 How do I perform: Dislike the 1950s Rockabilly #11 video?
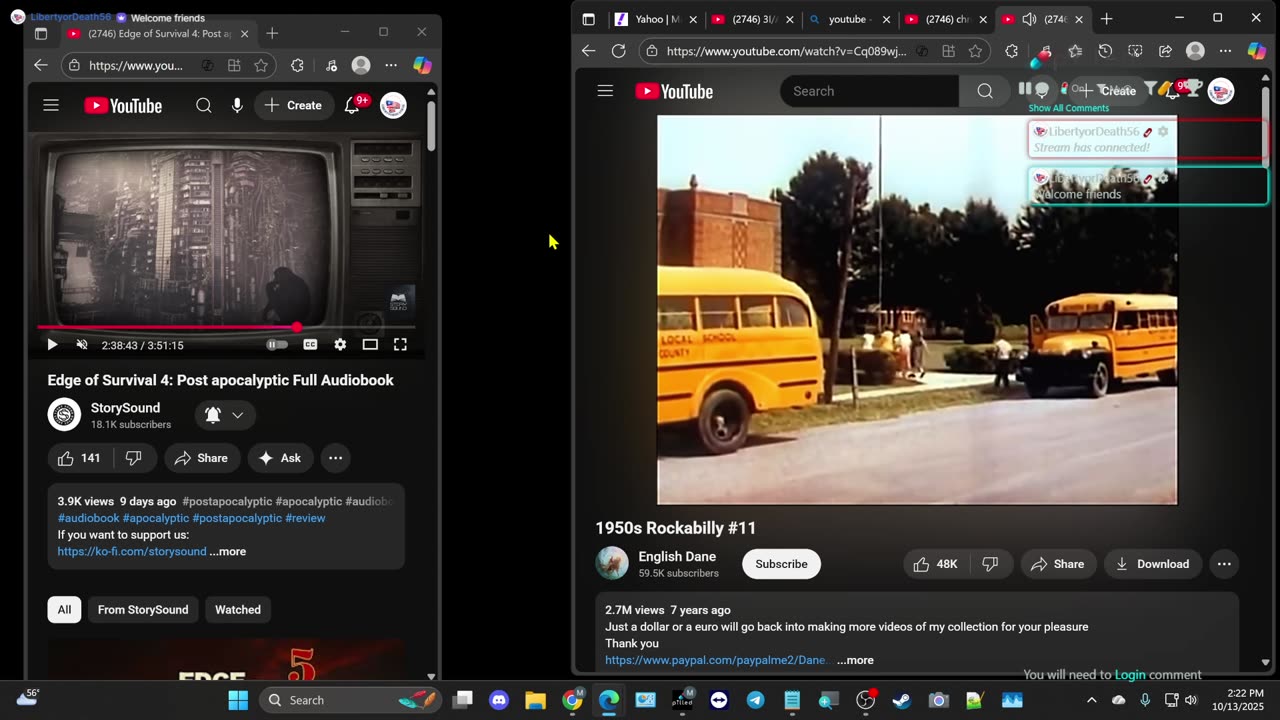coord(991,564)
